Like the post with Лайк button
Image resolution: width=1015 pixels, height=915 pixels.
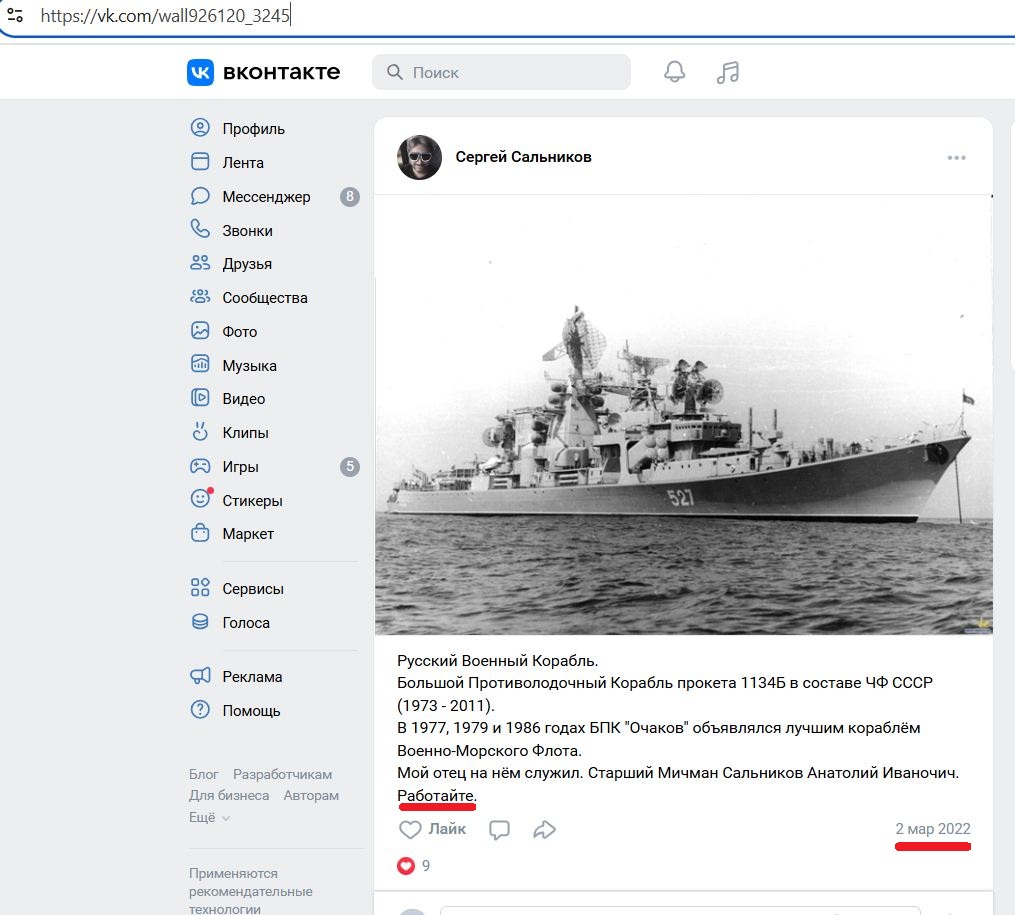(x=432, y=829)
